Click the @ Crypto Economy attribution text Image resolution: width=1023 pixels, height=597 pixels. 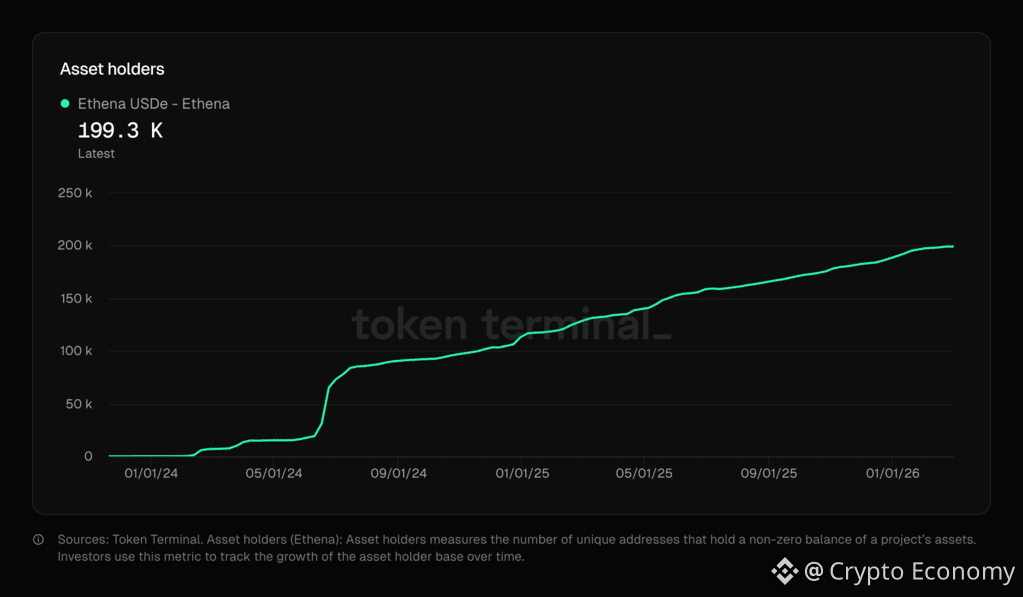click(909, 571)
